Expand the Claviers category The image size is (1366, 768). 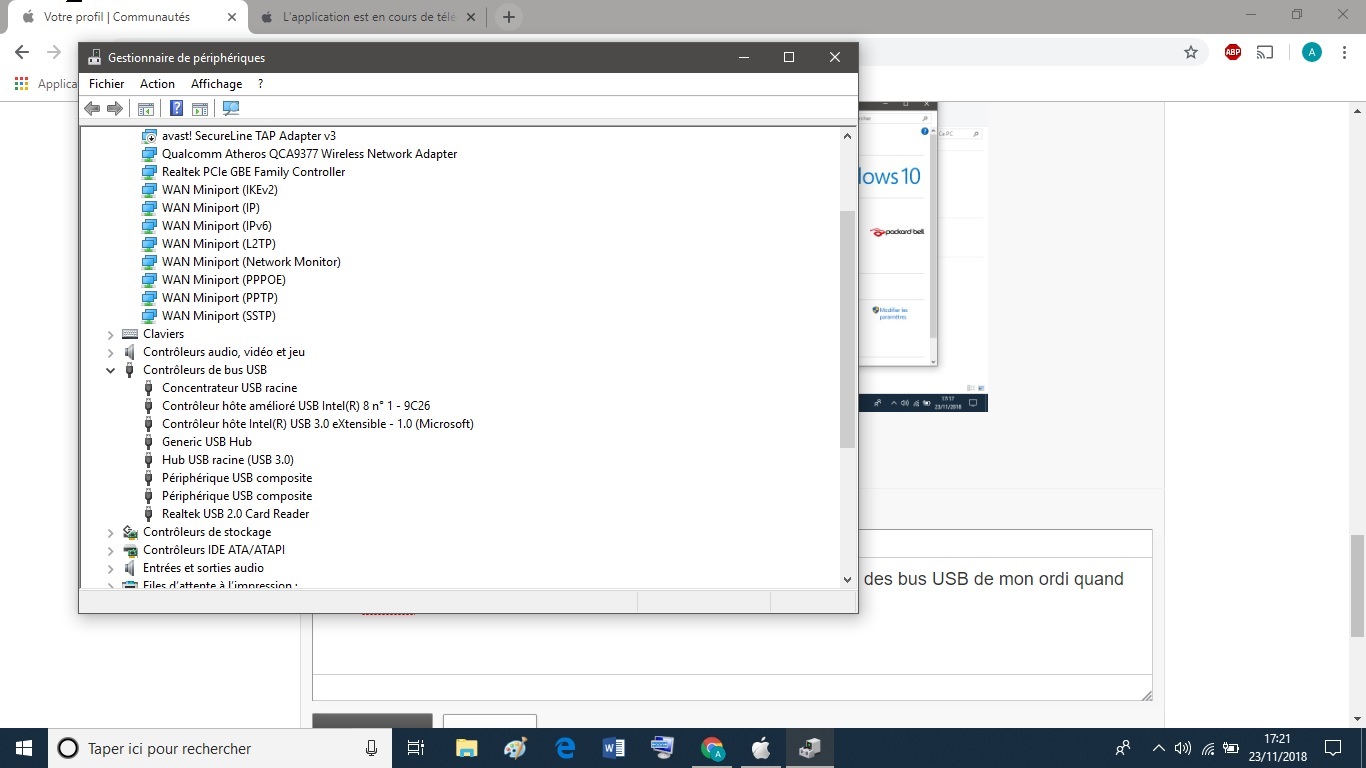click(111, 334)
